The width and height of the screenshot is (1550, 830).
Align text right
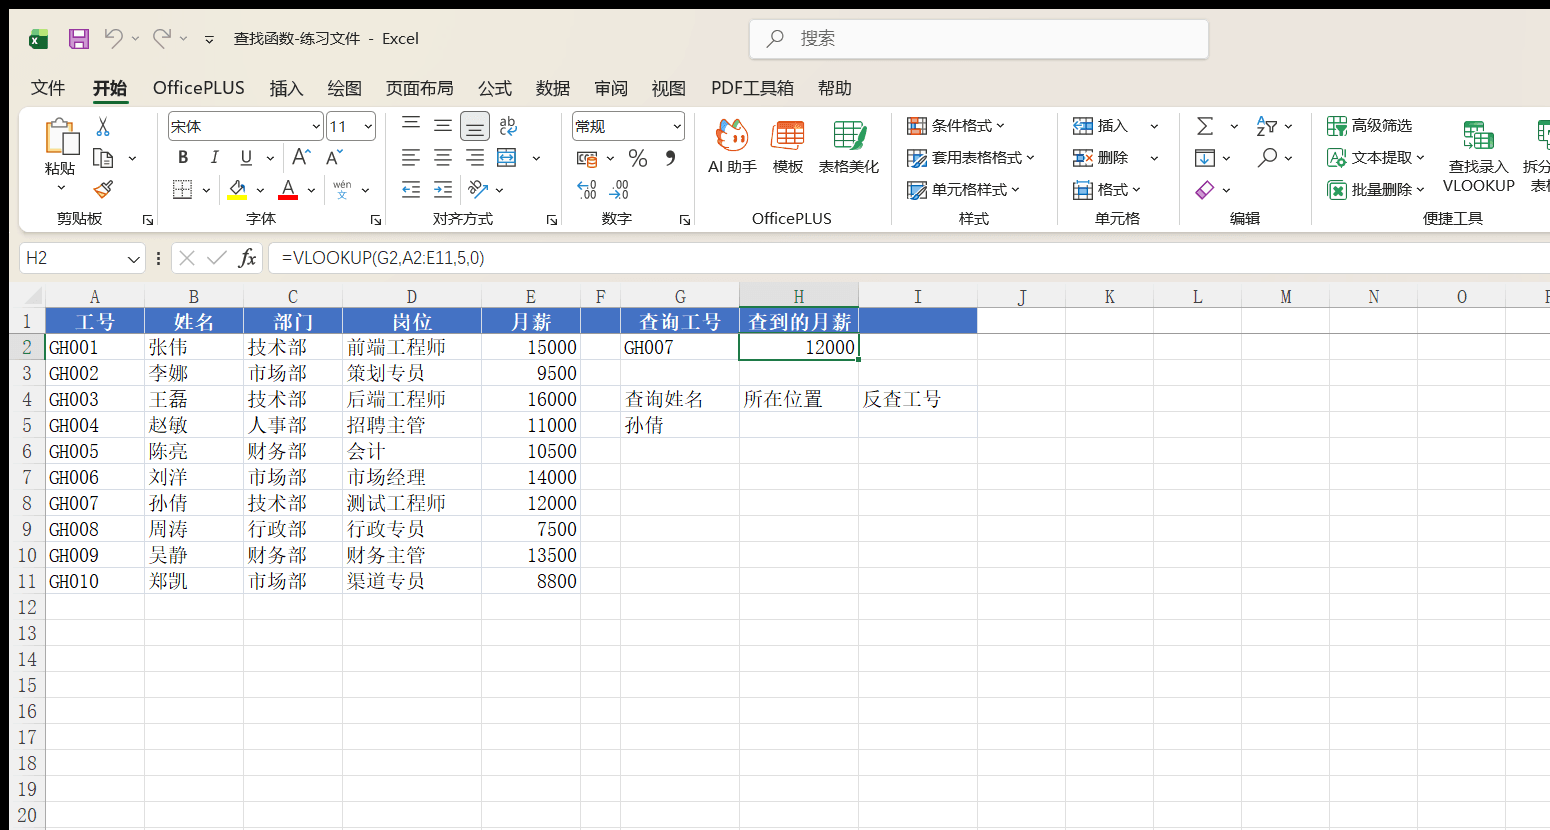(x=475, y=157)
